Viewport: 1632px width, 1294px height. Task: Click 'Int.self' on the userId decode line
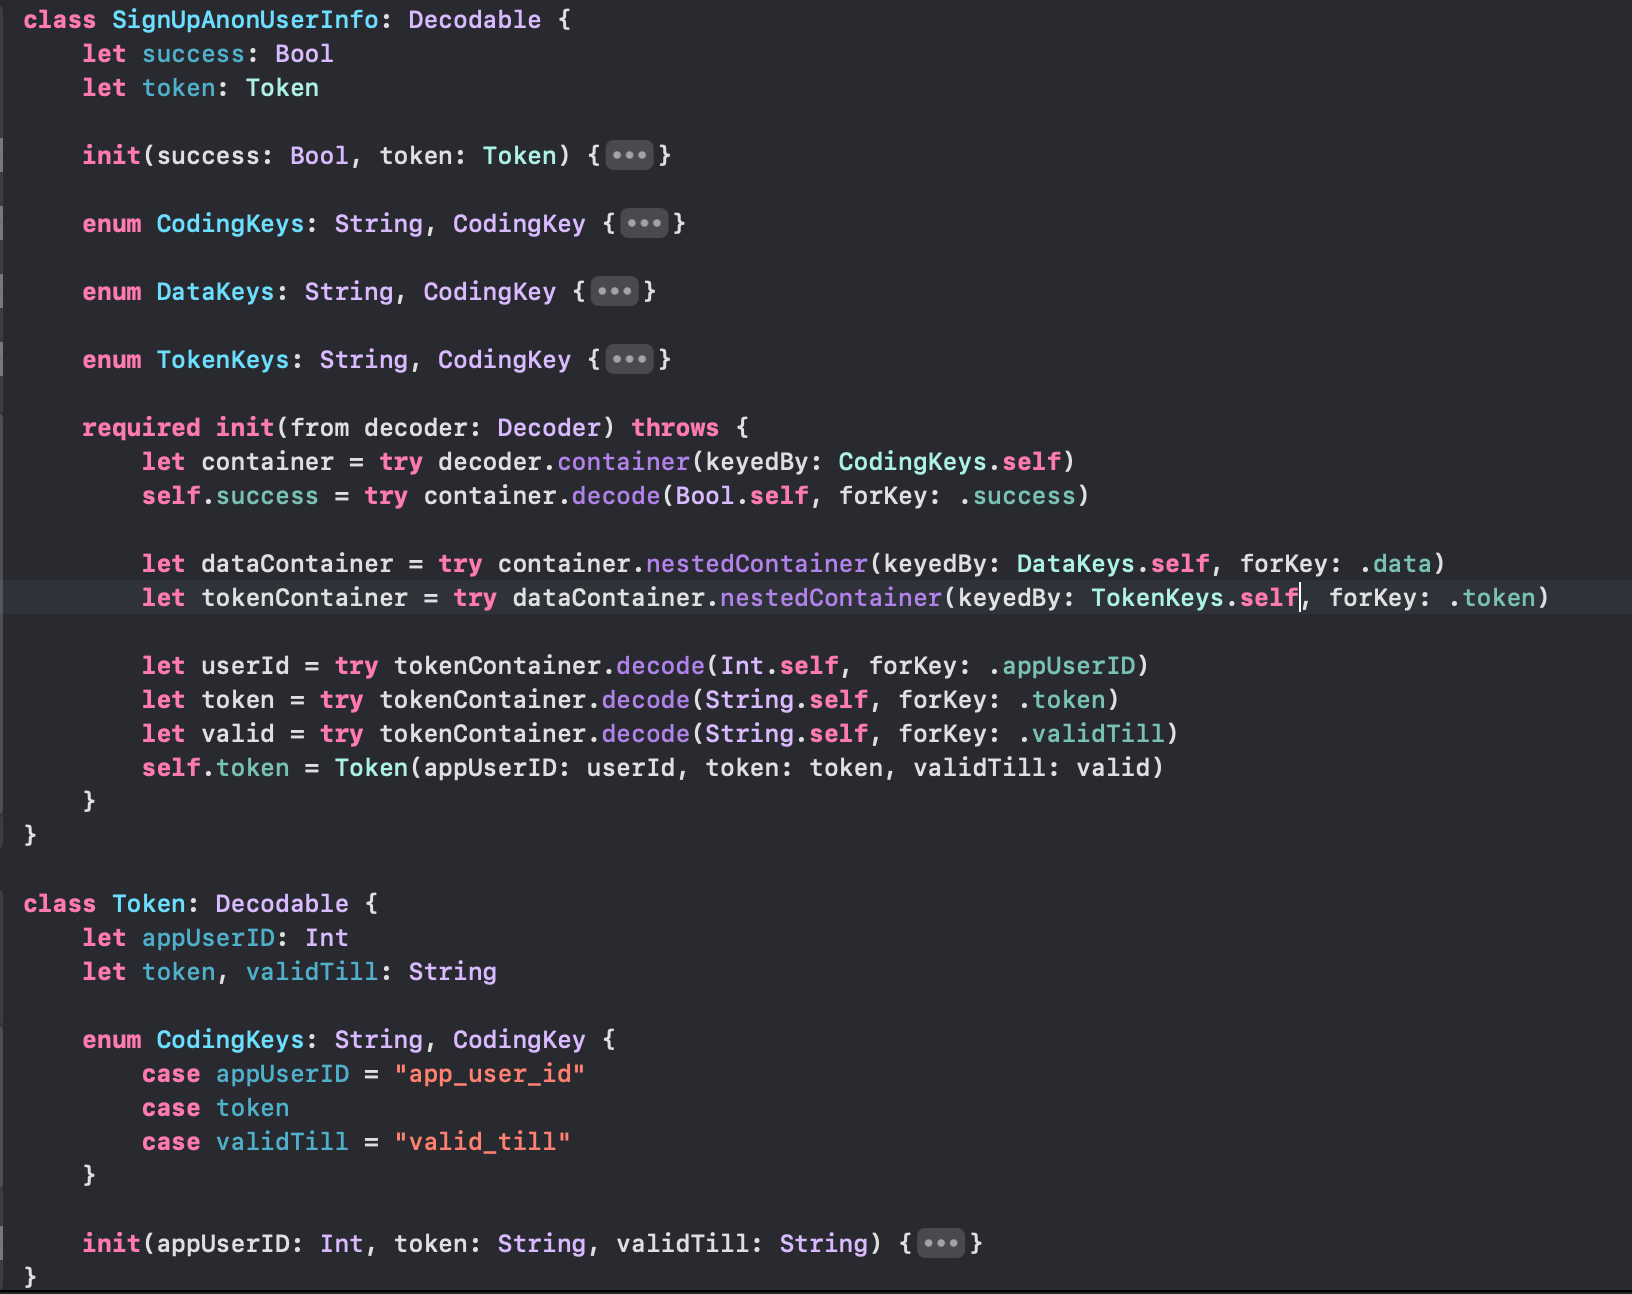[x=779, y=666]
